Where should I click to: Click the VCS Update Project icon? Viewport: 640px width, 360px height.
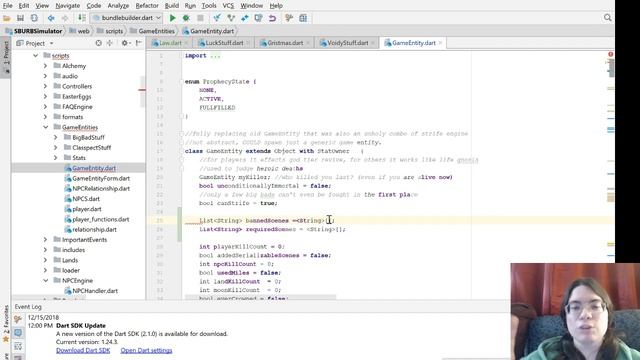[x=217, y=18]
